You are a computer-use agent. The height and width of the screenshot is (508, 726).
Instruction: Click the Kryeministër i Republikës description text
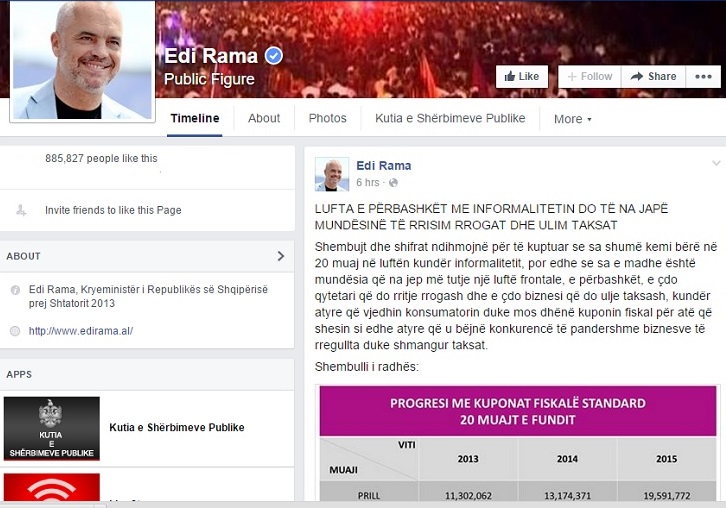pyautogui.click(x=148, y=296)
